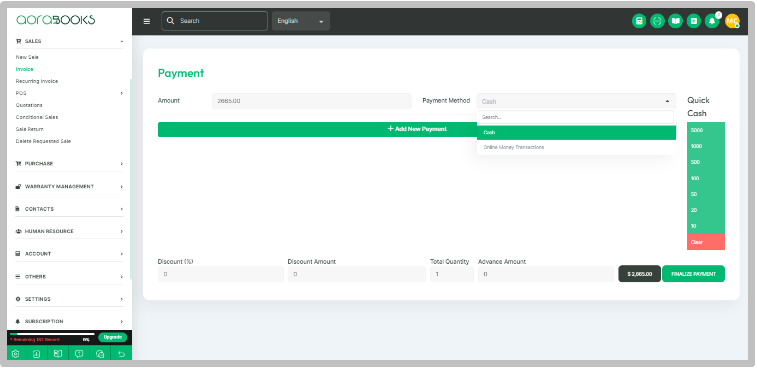Open Conditional Sales in sidebar
The width and height of the screenshot is (757, 368).
tap(37, 117)
